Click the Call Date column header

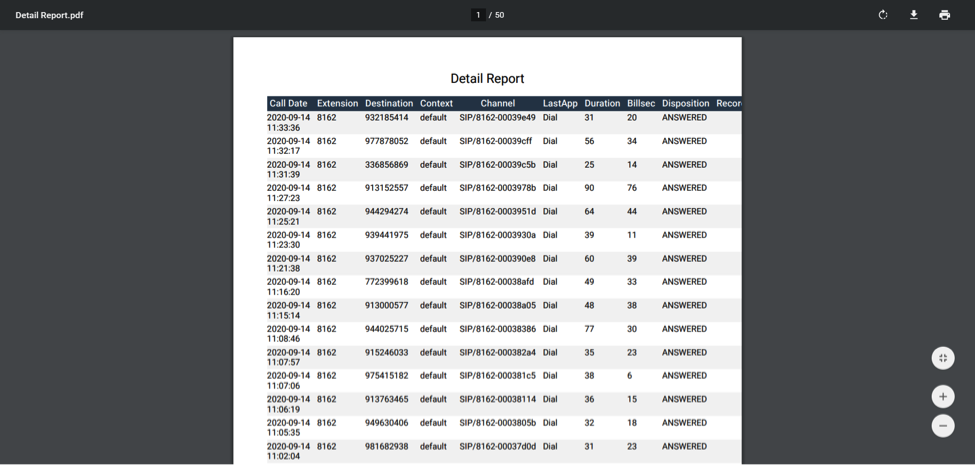point(288,103)
